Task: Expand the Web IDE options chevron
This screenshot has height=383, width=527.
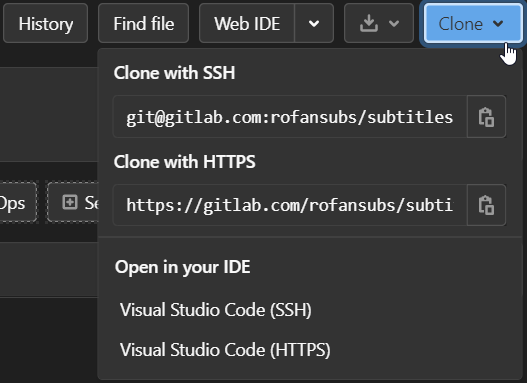Action: (x=314, y=24)
